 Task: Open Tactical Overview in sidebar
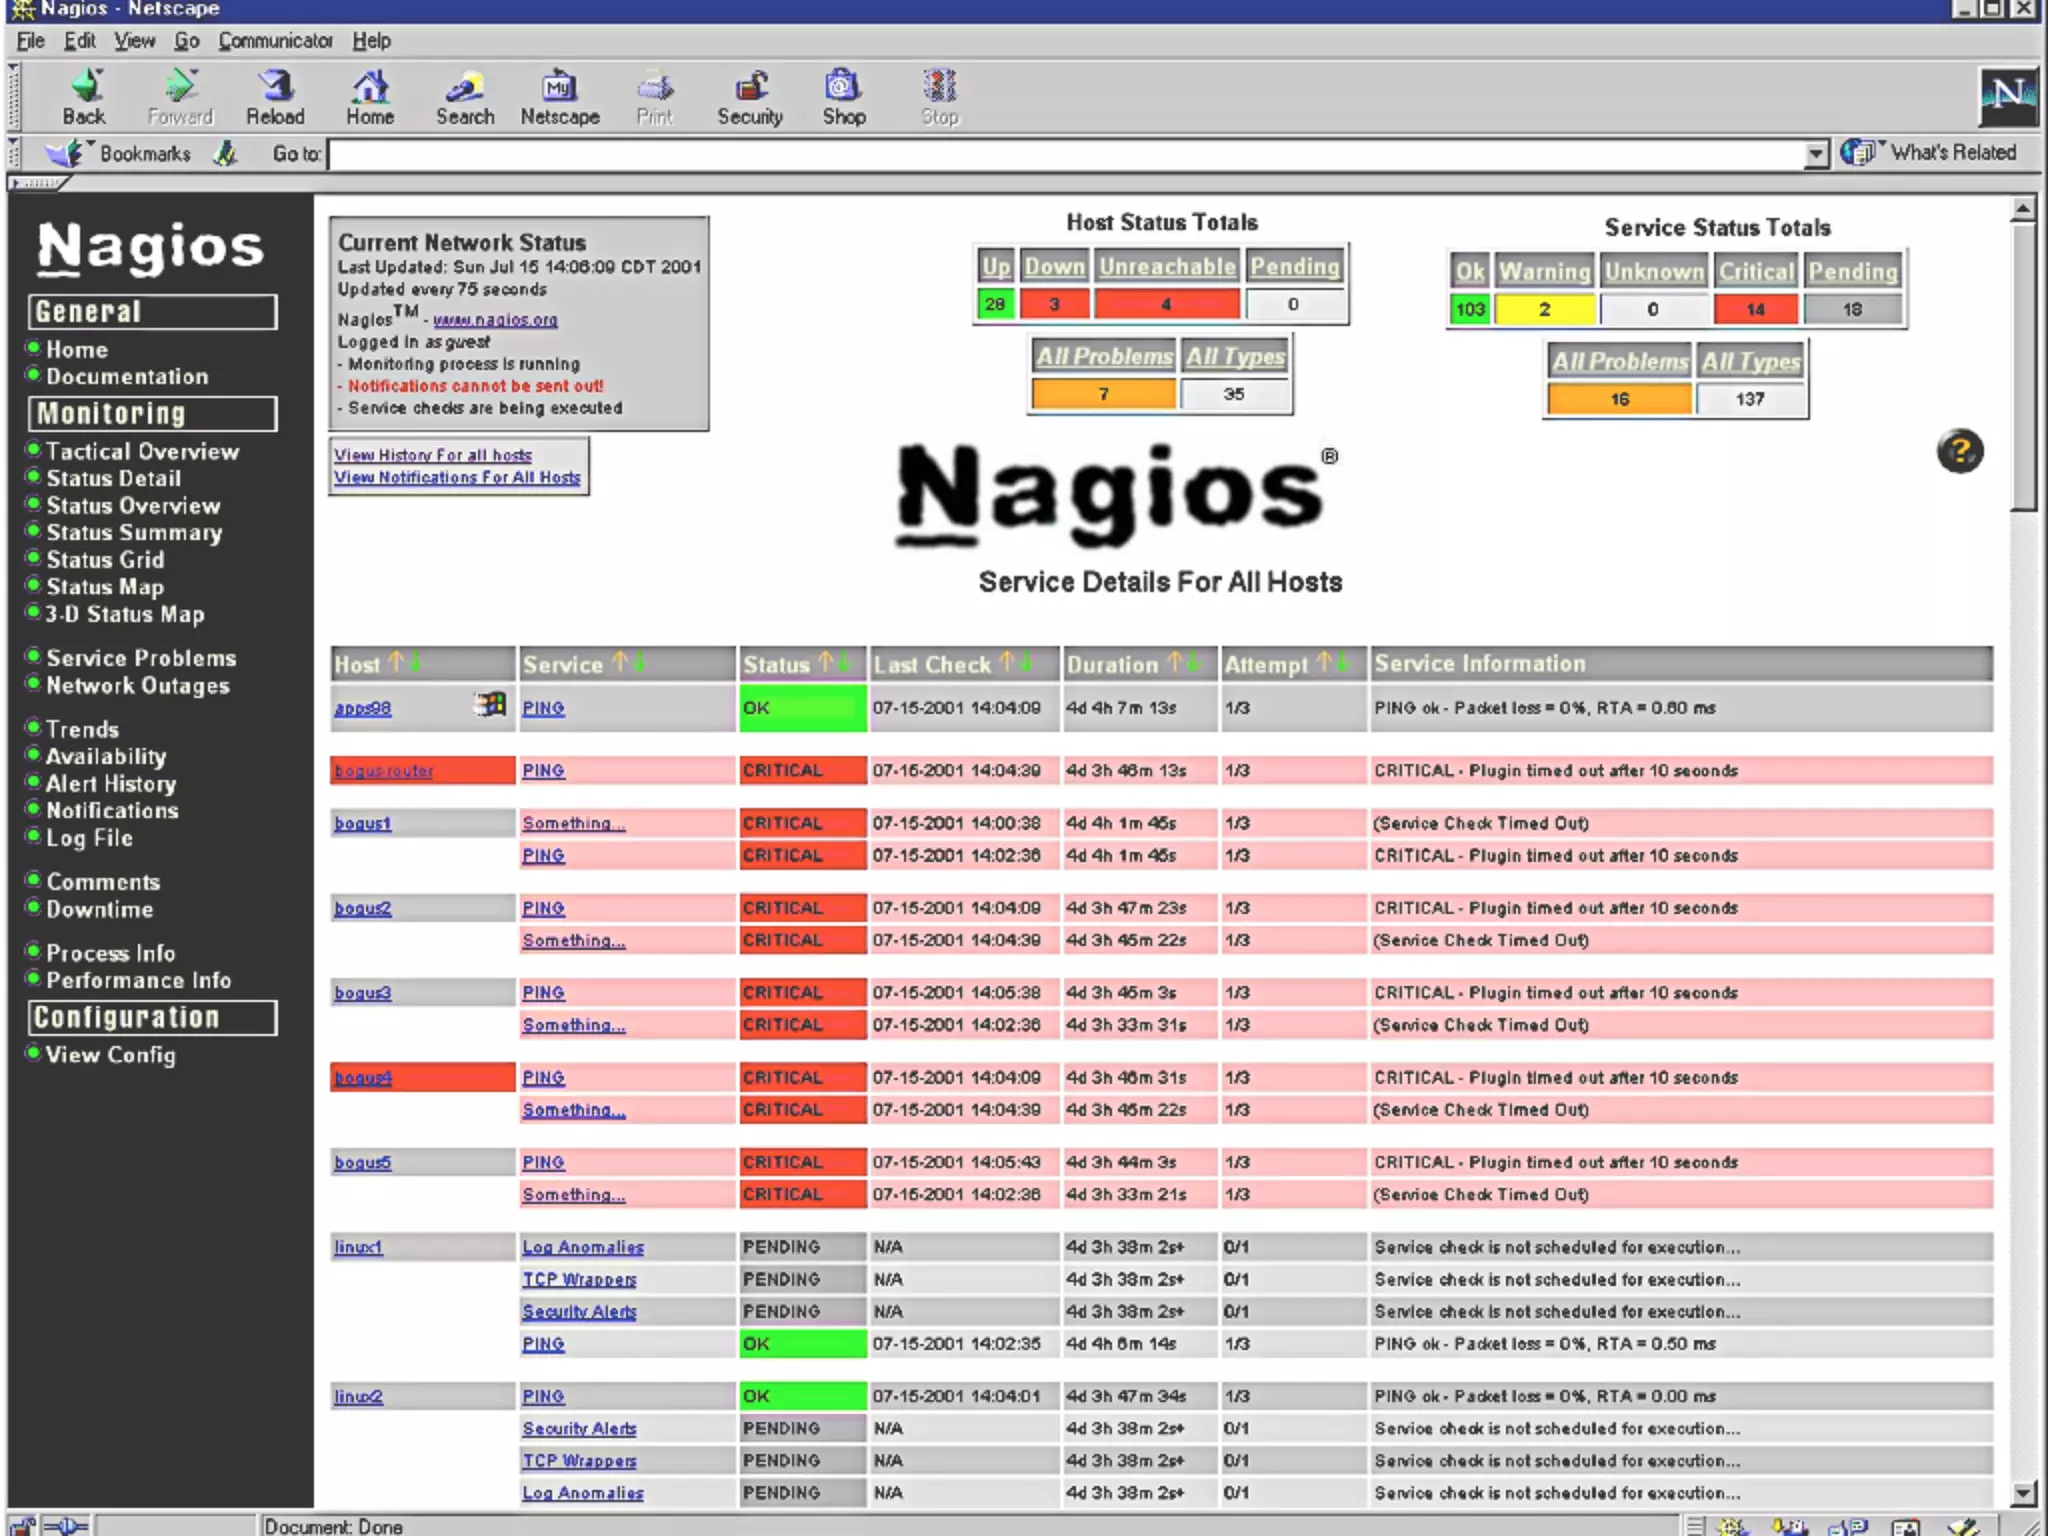(142, 452)
